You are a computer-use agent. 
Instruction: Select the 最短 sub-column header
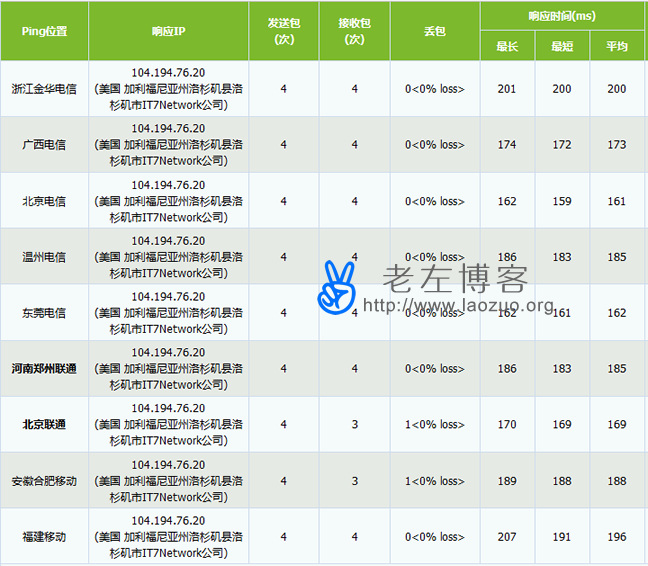(562, 46)
